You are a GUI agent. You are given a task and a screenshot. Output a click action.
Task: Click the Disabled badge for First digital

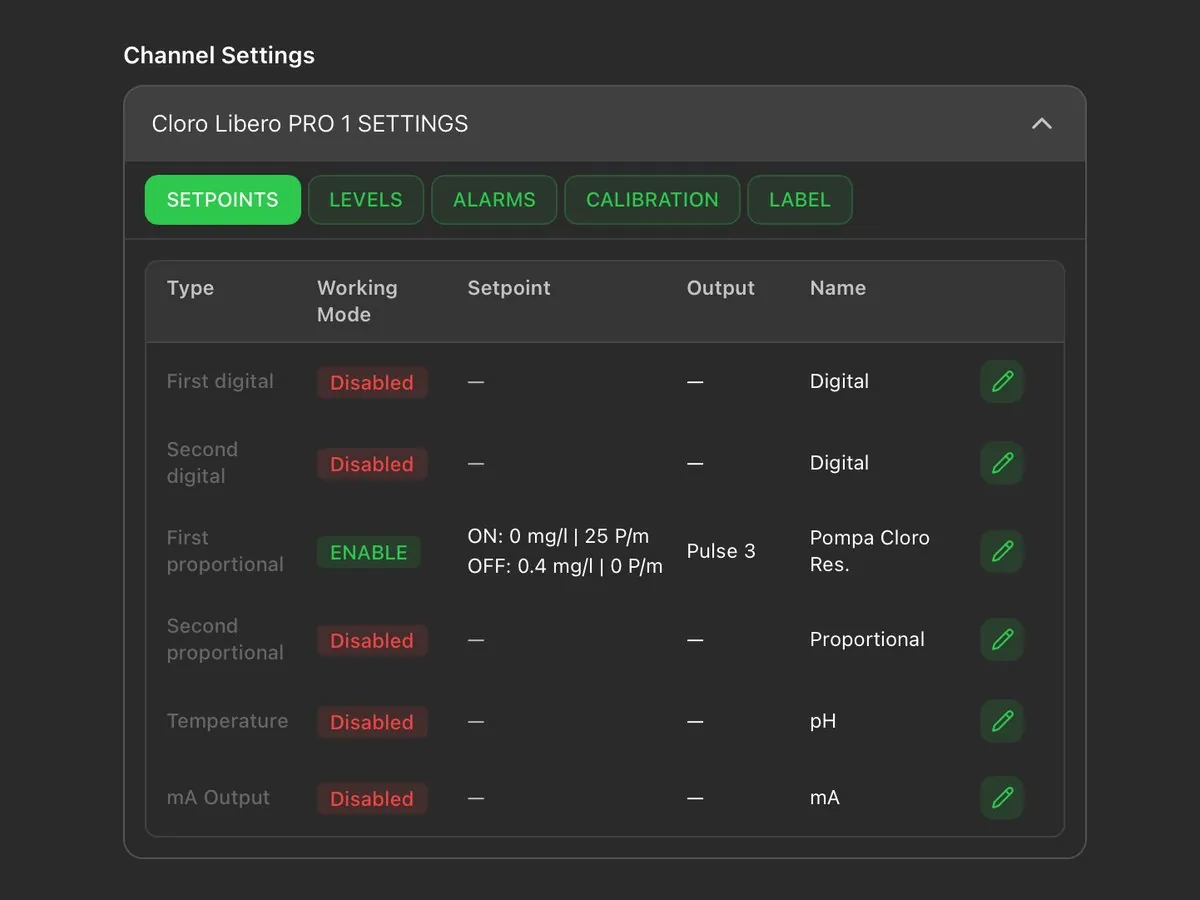(x=372, y=382)
